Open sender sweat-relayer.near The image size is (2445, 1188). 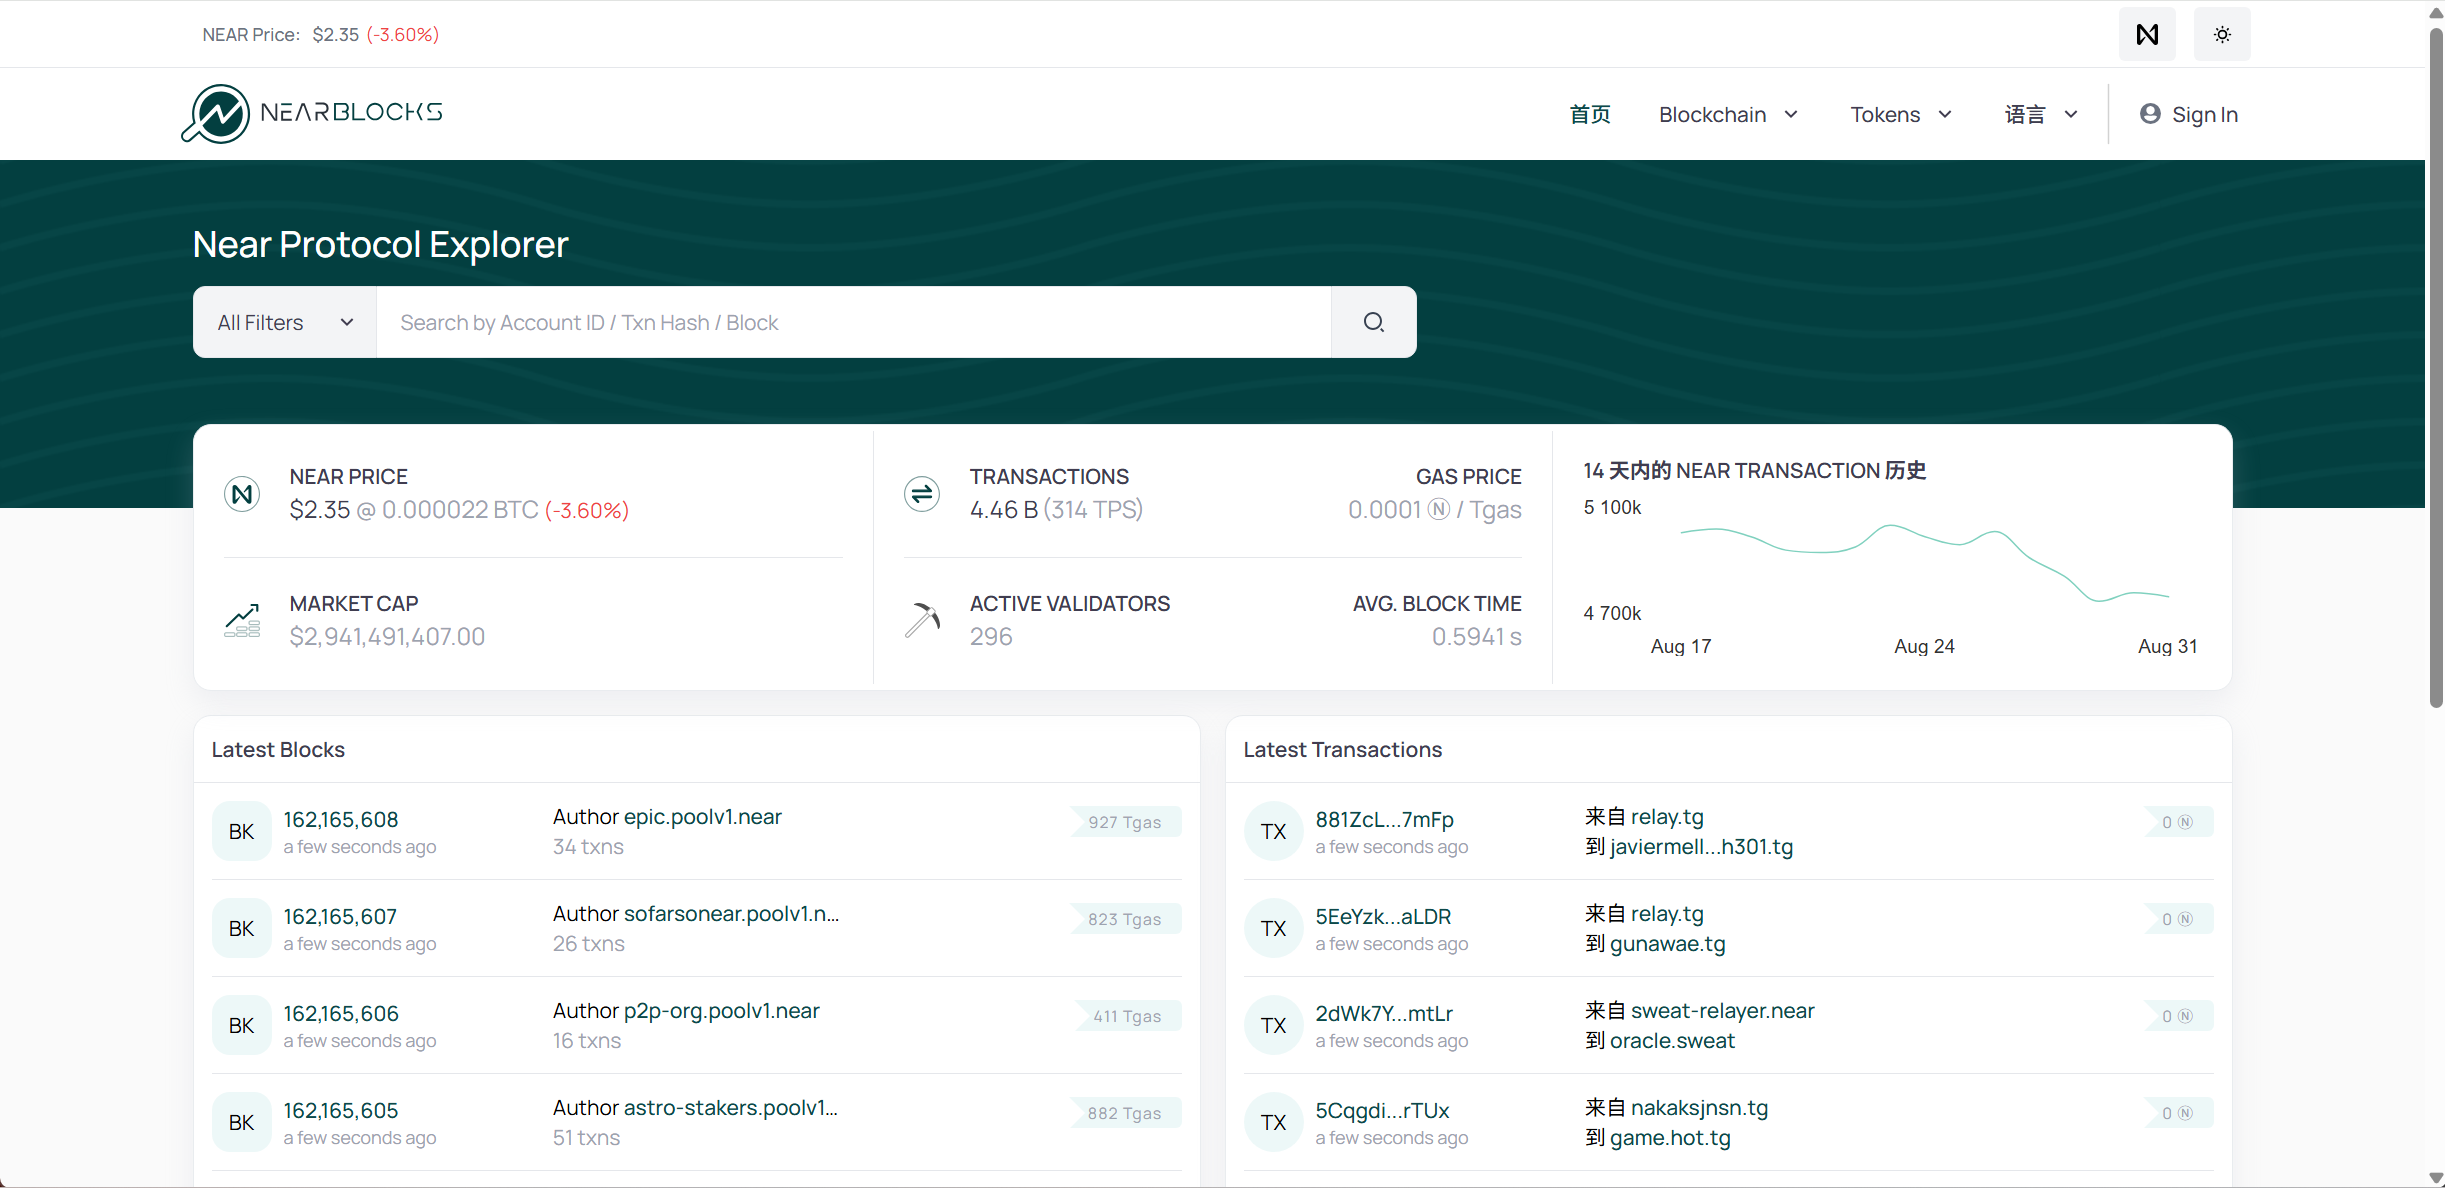tap(1722, 1010)
